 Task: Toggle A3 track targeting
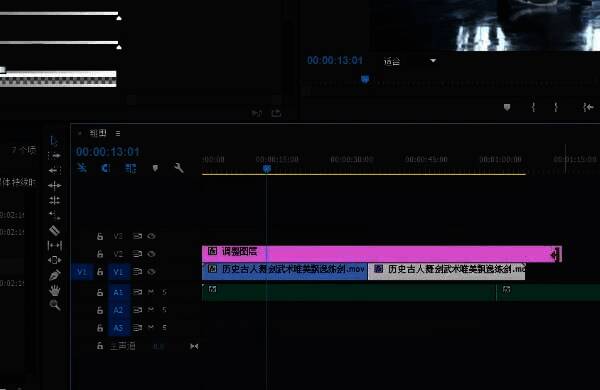119,328
